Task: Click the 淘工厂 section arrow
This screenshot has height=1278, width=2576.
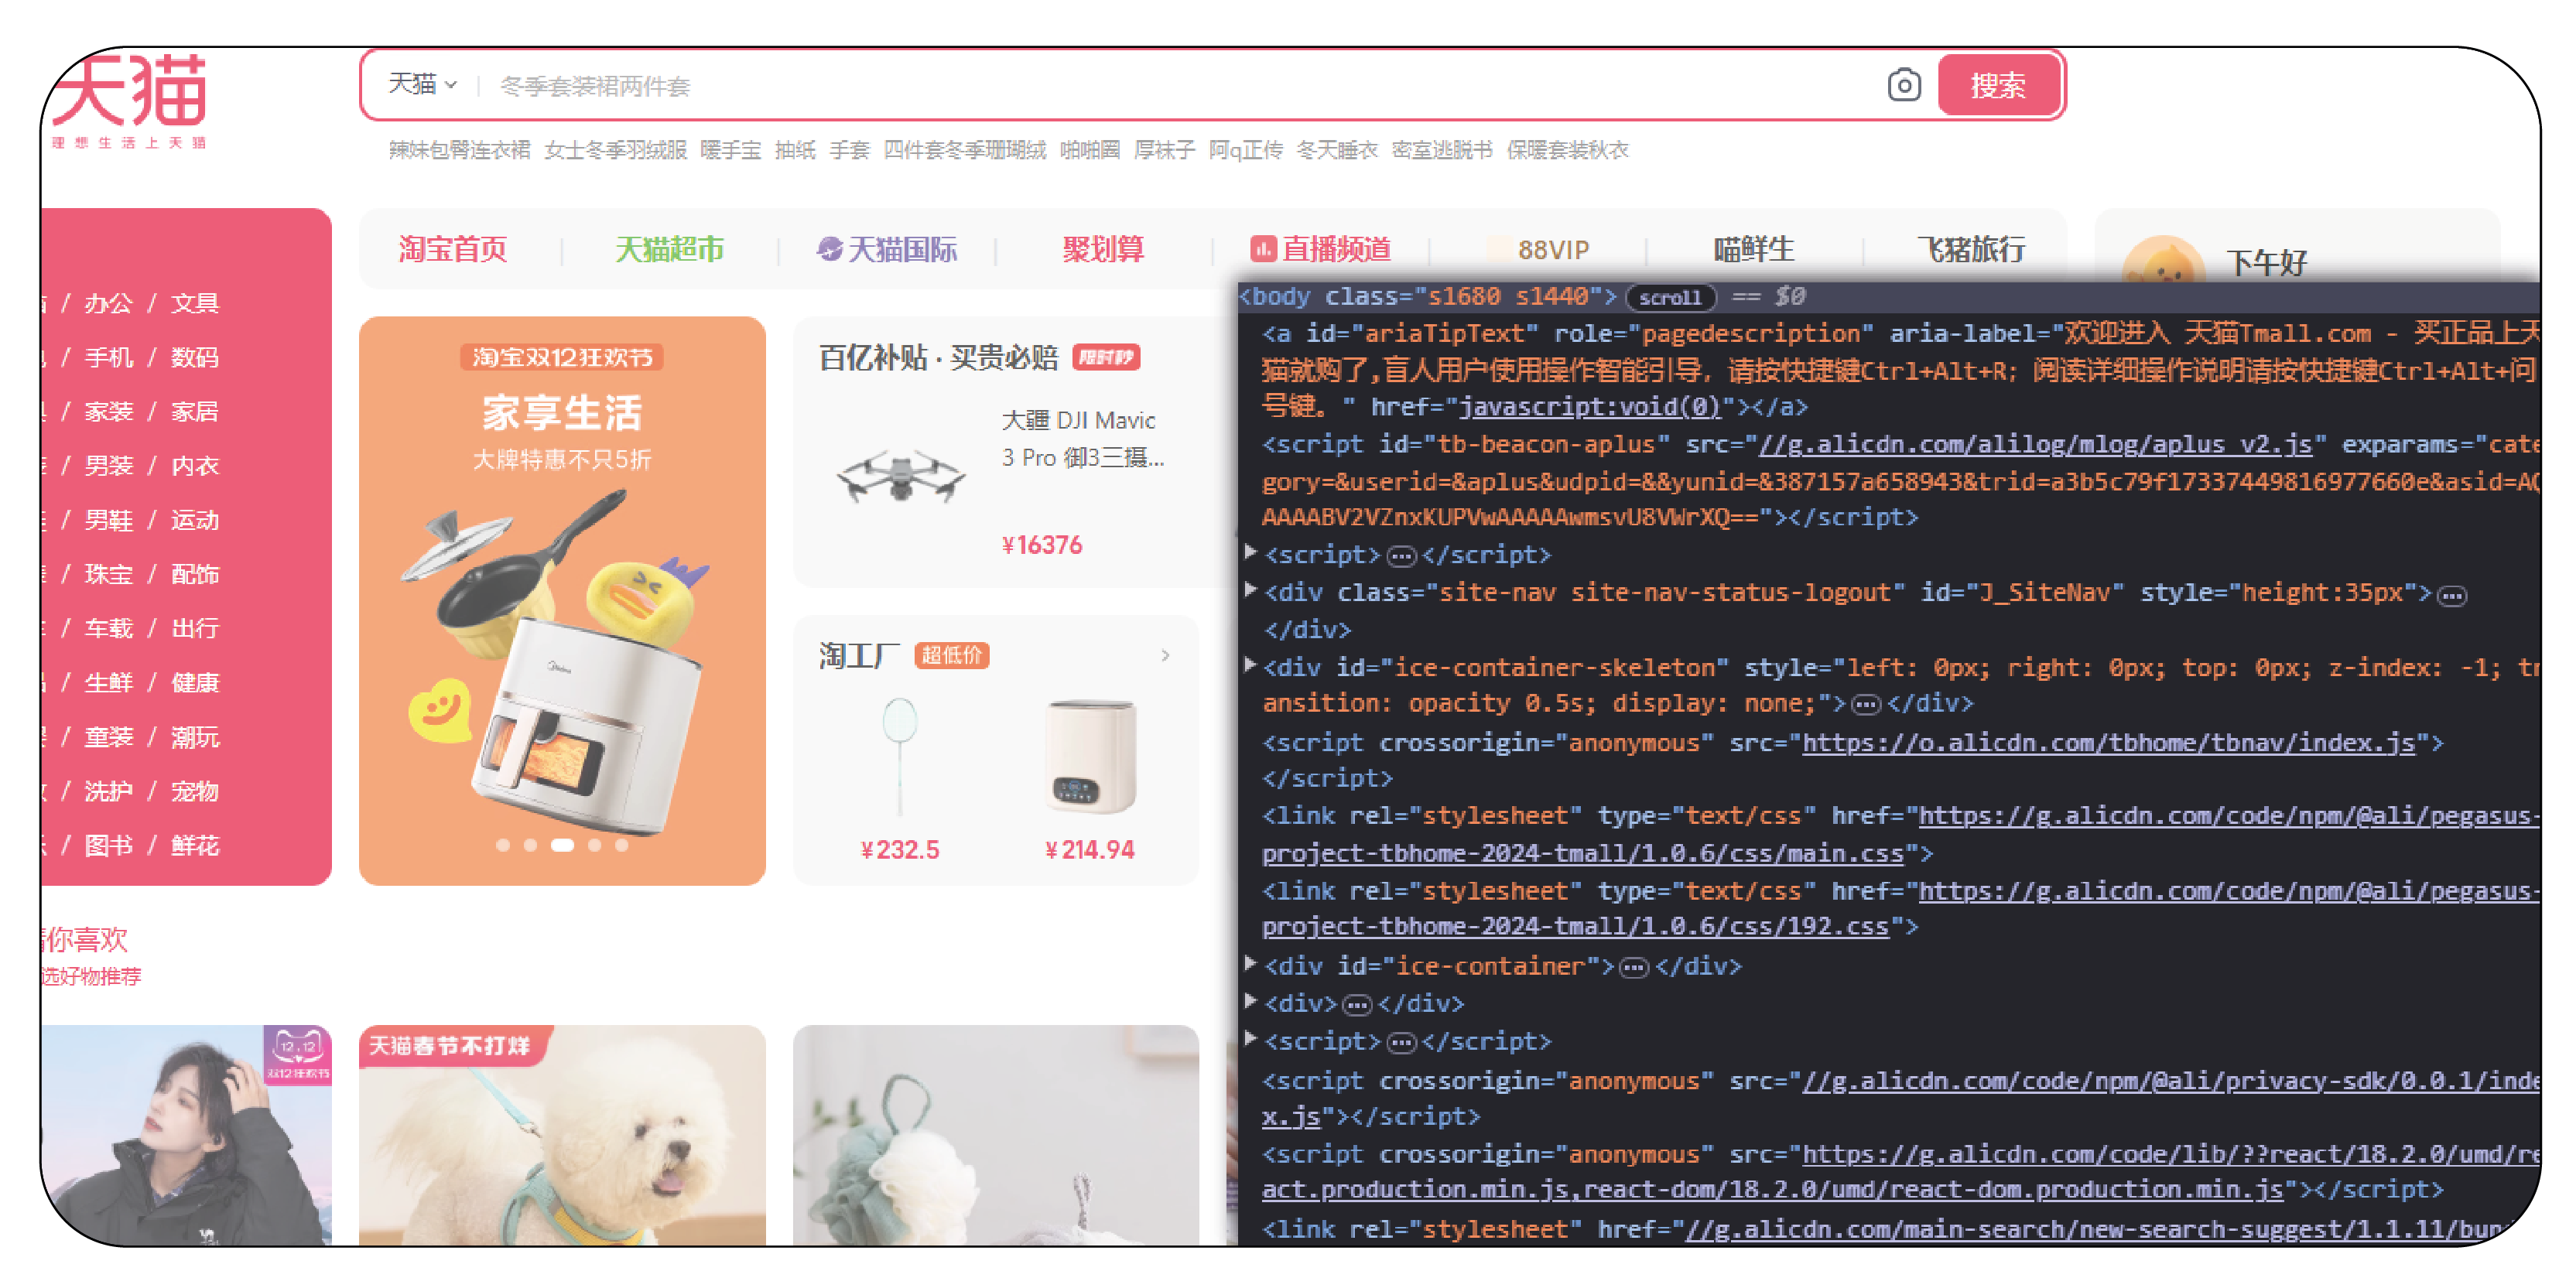Action: click(x=1165, y=655)
